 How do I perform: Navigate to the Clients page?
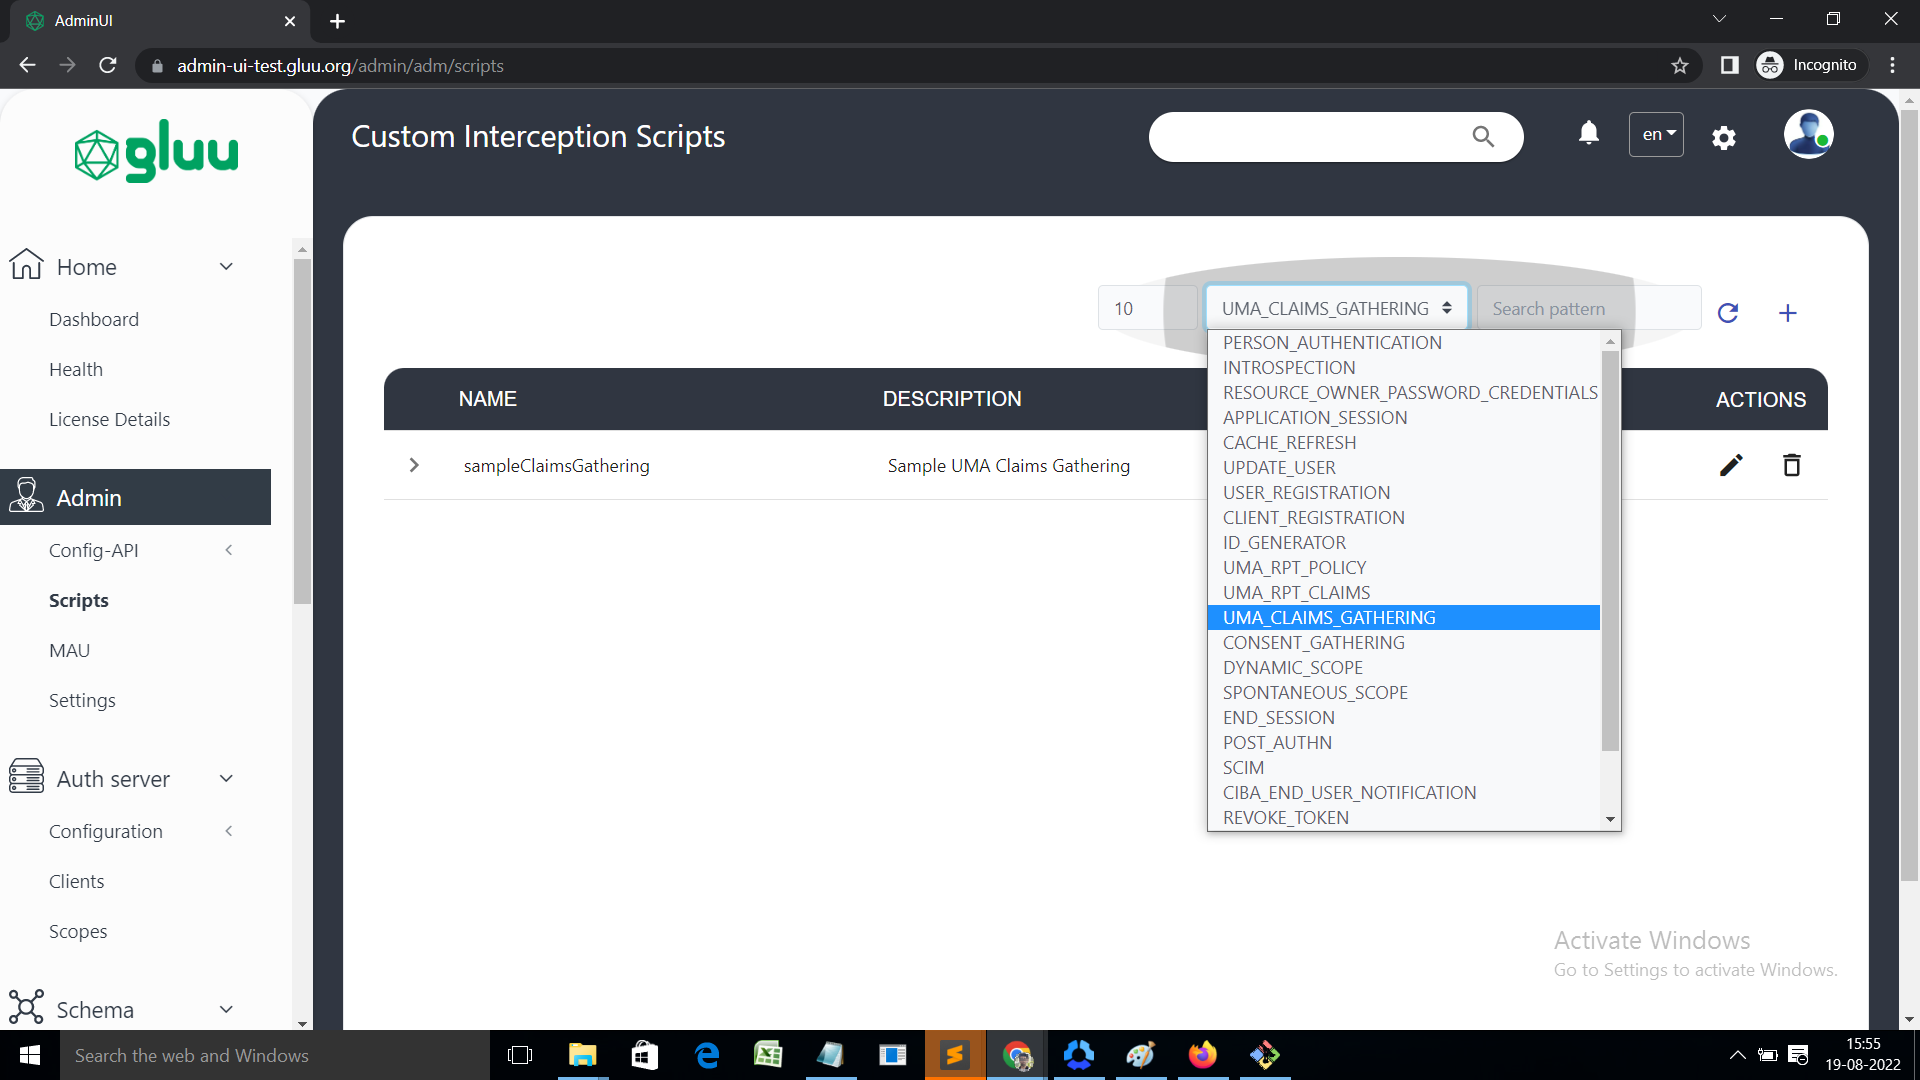pos(77,881)
